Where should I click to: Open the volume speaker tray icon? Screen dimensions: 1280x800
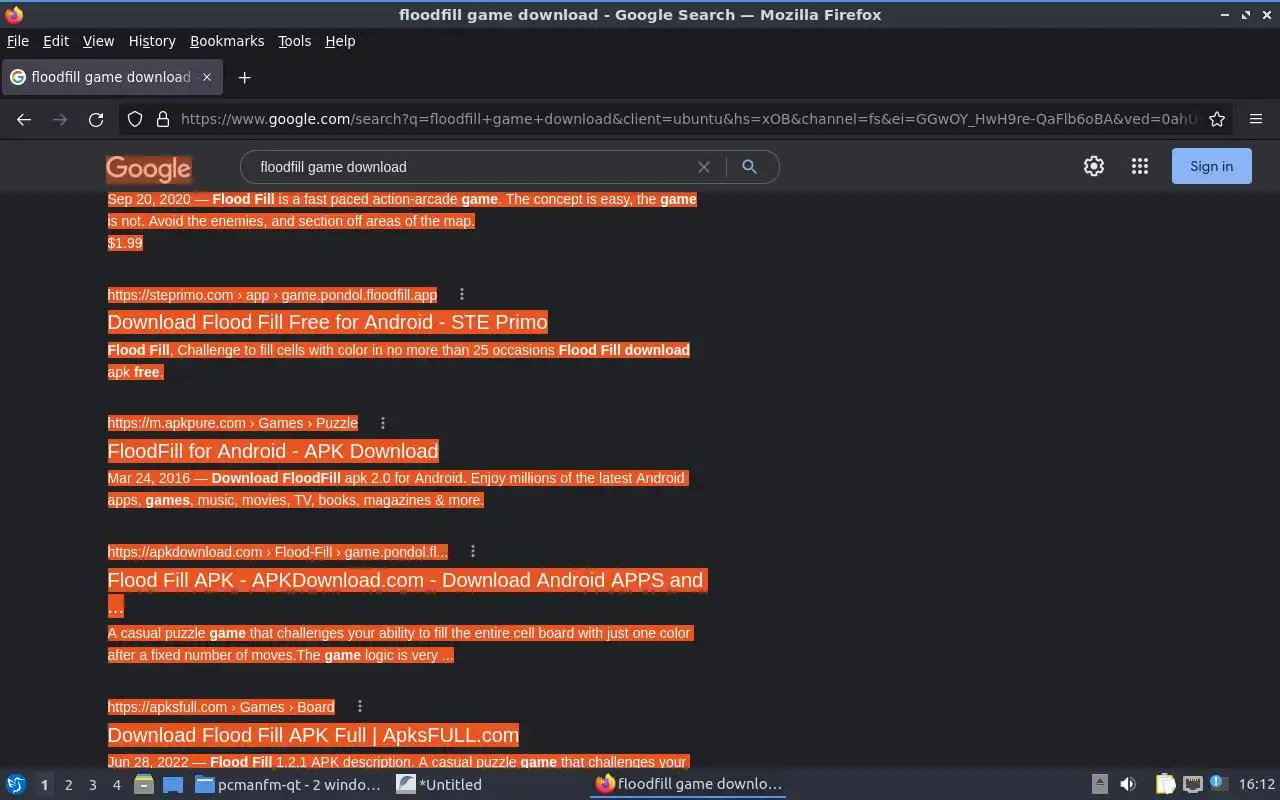[x=1128, y=785]
